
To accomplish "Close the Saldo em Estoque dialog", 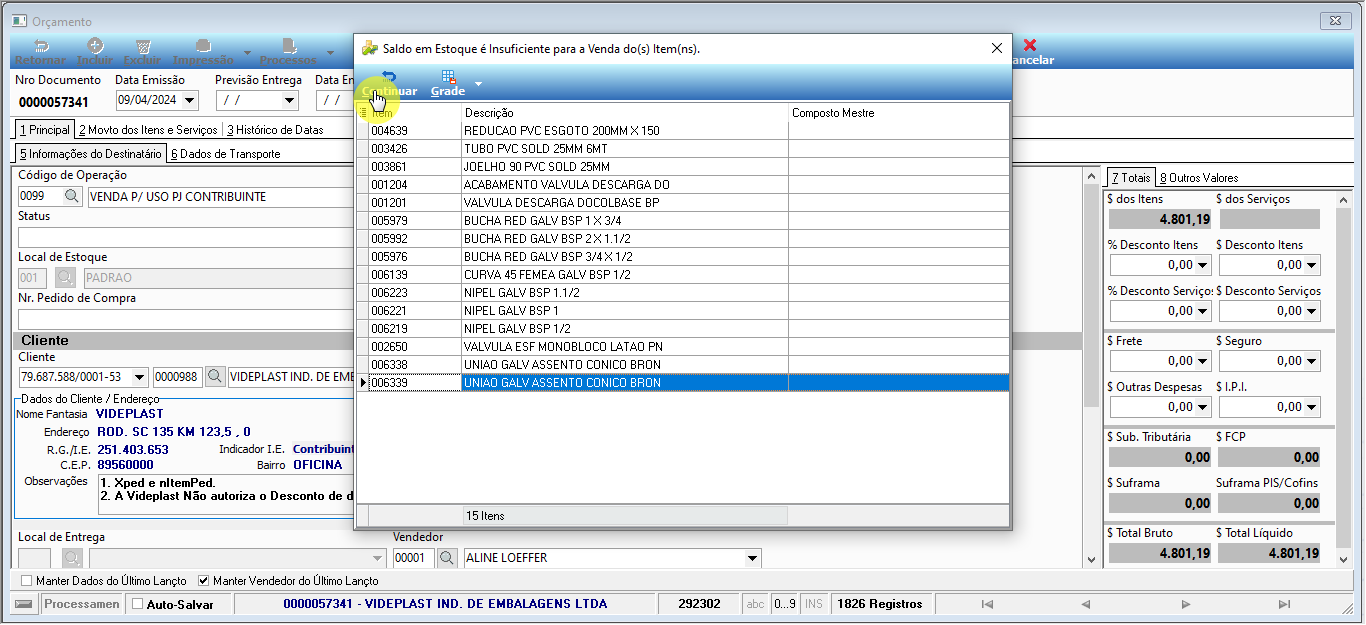I will [996, 48].
